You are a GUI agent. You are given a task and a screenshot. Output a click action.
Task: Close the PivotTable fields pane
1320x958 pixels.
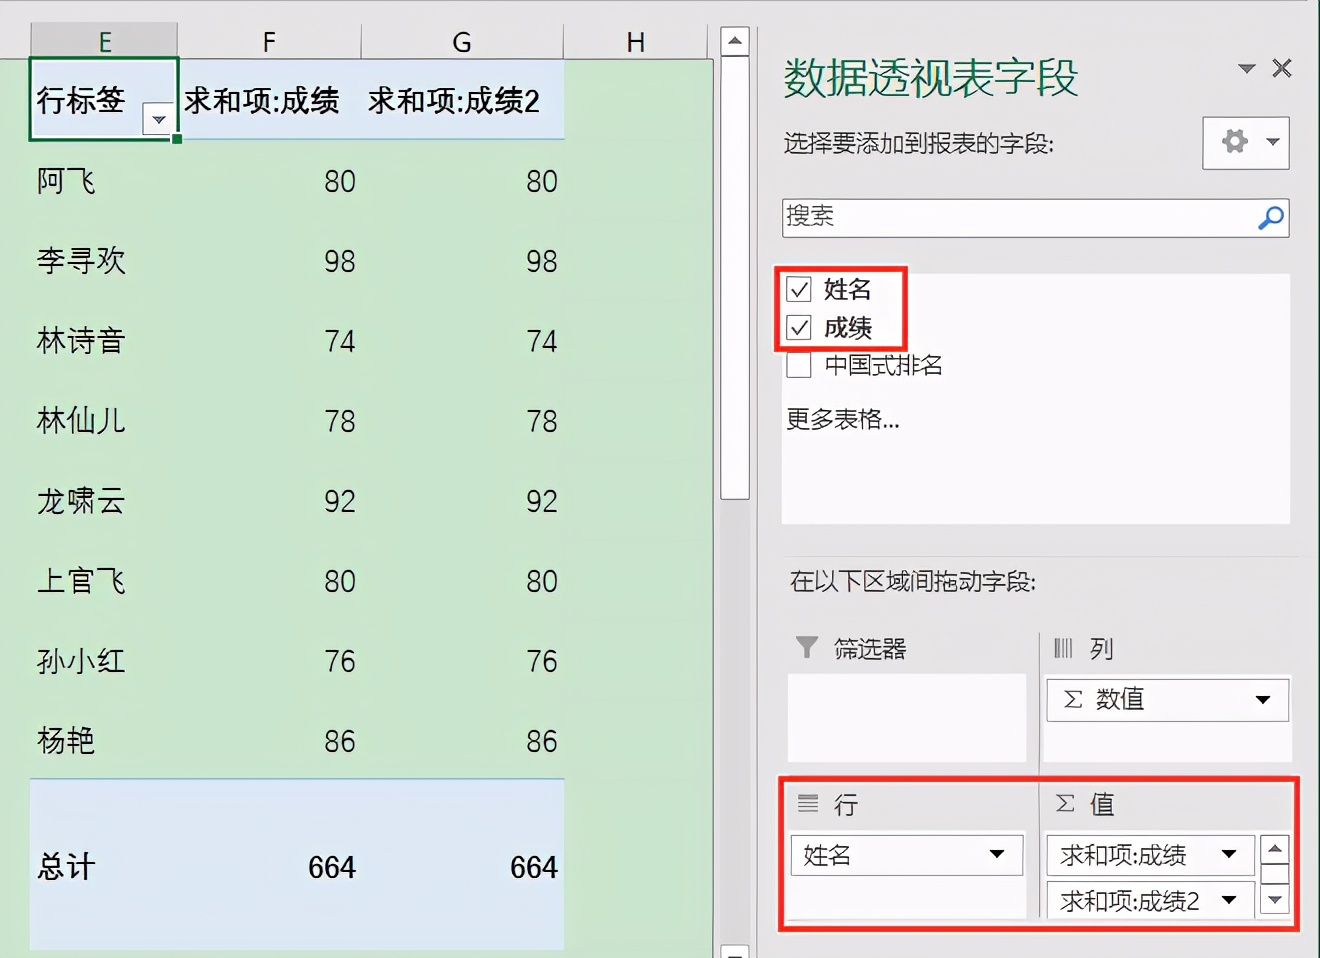point(1282,68)
